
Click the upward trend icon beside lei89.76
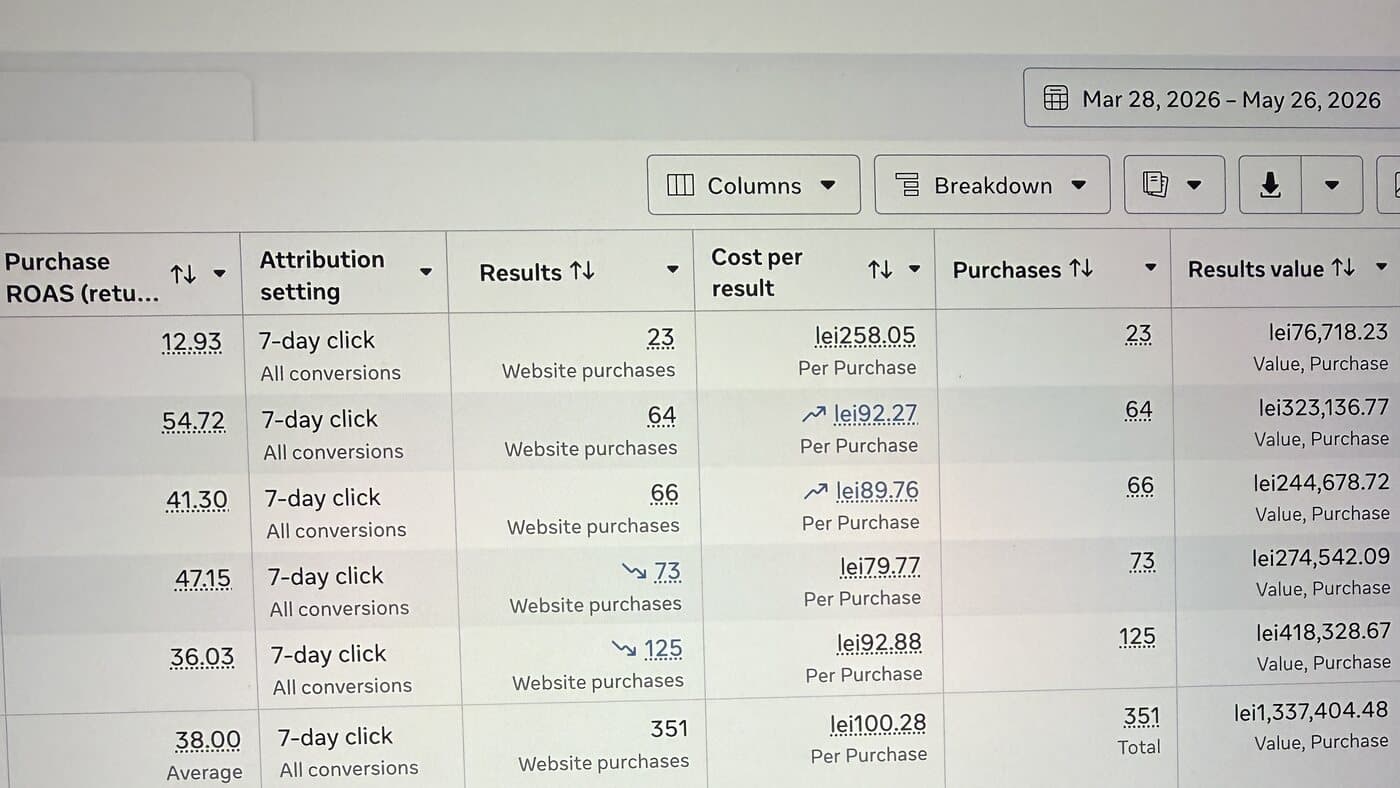[x=816, y=491]
